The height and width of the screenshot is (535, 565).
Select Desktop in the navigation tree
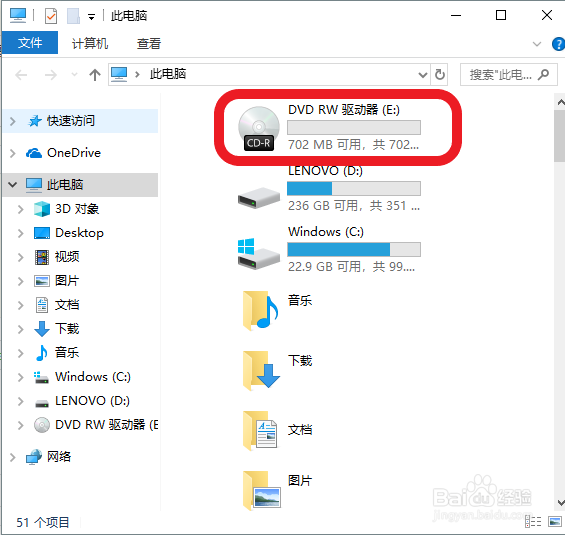(x=79, y=233)
